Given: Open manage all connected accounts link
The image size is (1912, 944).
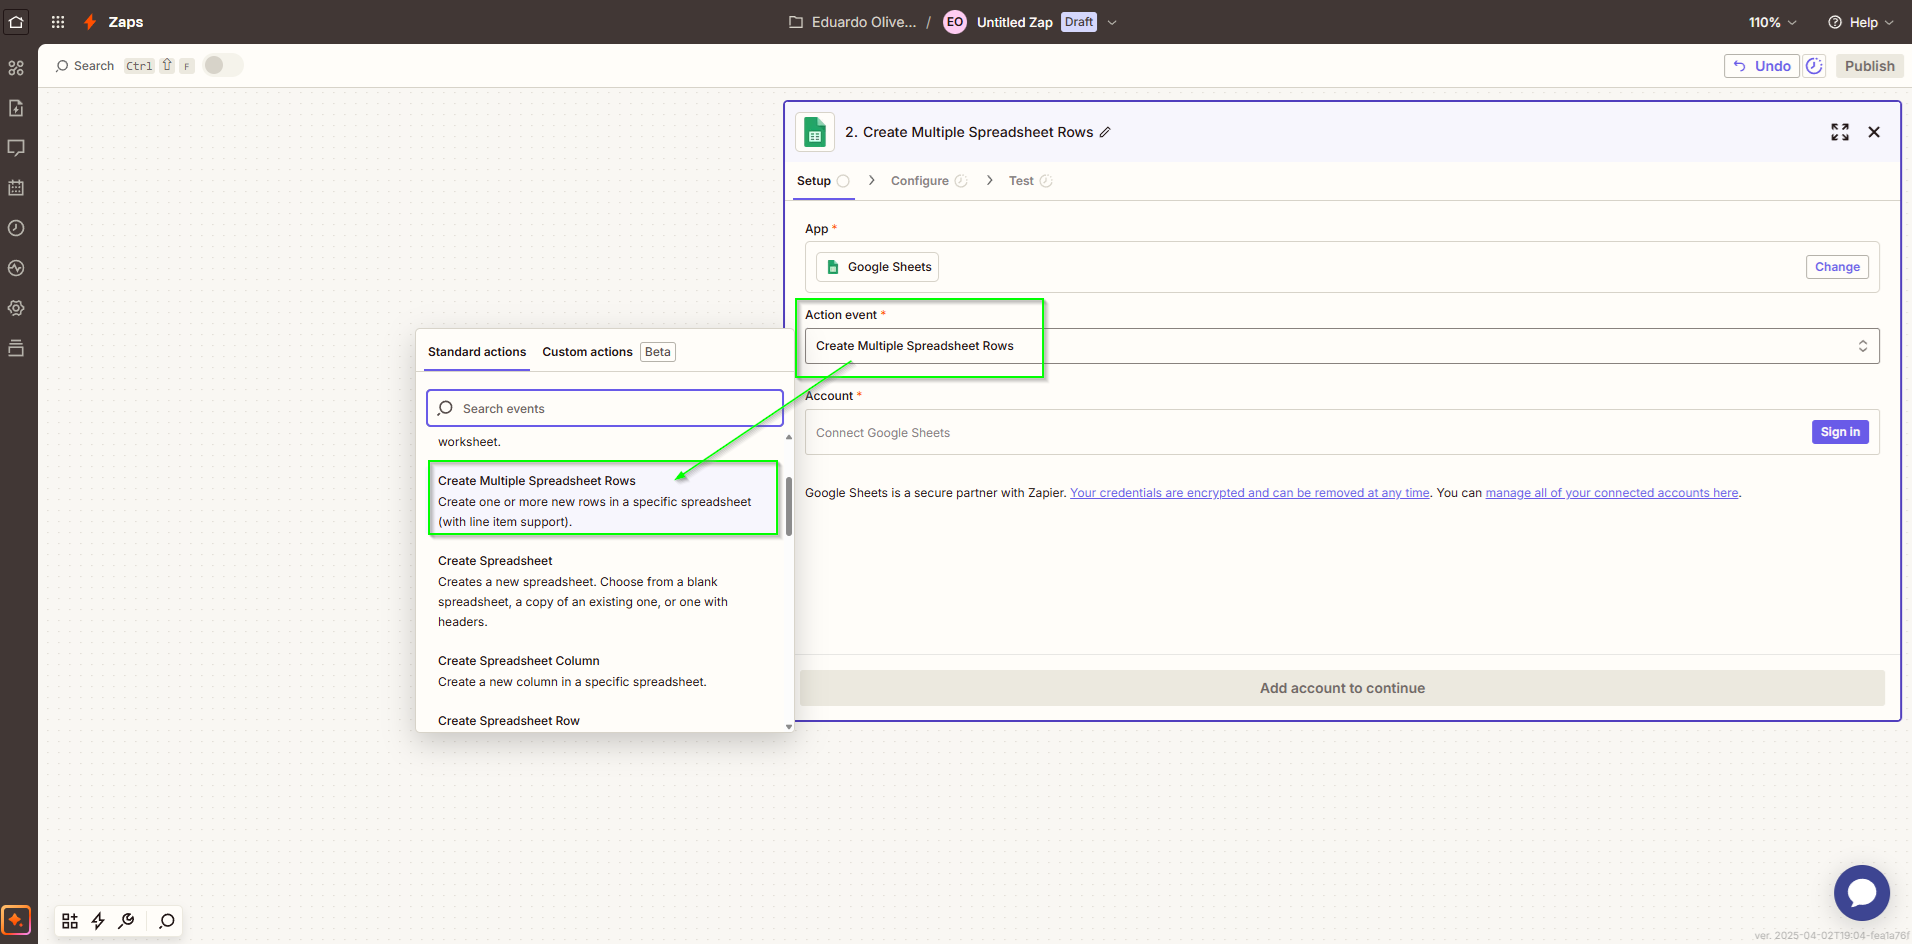Looking at the screenshot, I should 1612,493.
